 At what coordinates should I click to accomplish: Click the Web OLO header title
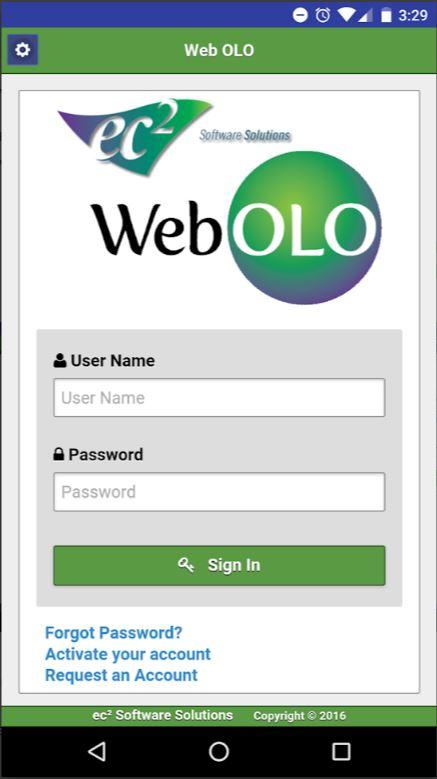(219, 50)
